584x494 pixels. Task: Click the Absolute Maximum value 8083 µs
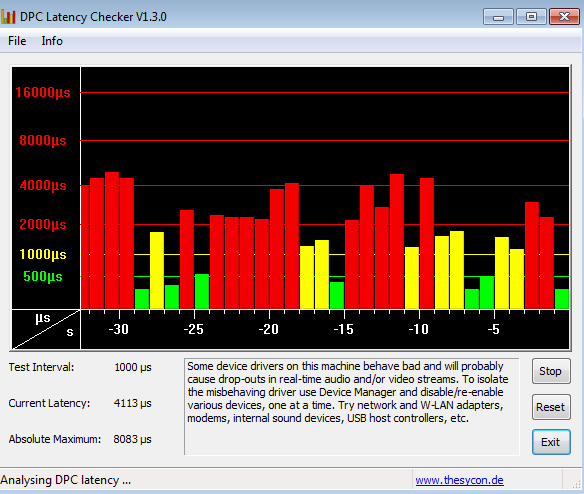(x=133, y=439)
